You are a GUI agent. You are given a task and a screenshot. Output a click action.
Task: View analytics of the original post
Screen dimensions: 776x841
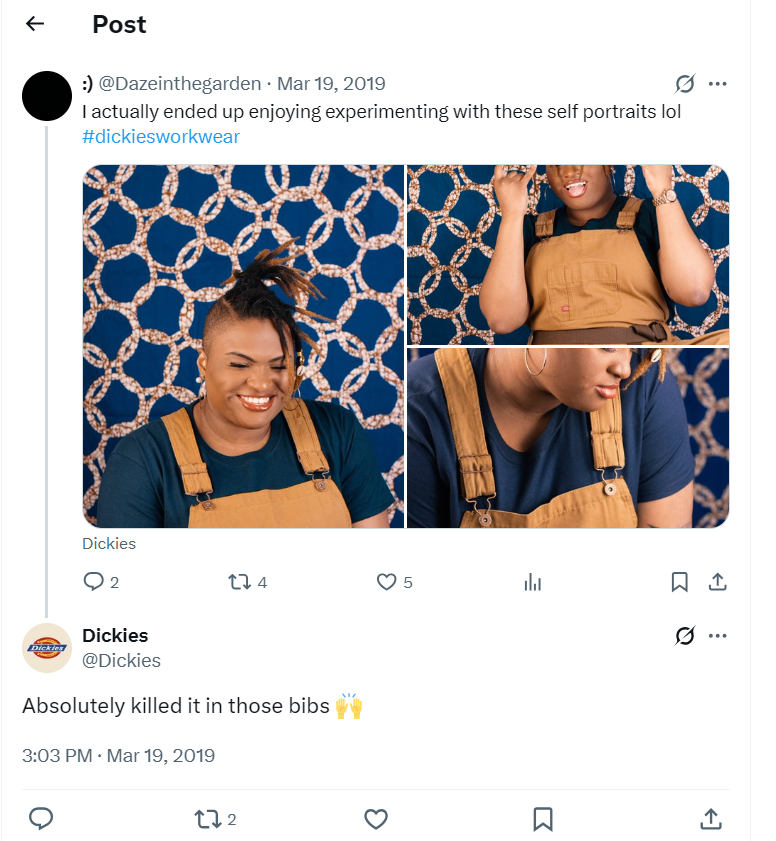click(x=533, y=581)
